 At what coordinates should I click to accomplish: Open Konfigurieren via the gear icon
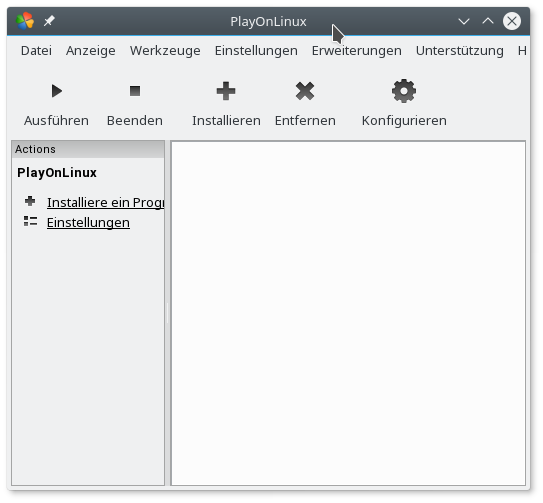(404, 91)
